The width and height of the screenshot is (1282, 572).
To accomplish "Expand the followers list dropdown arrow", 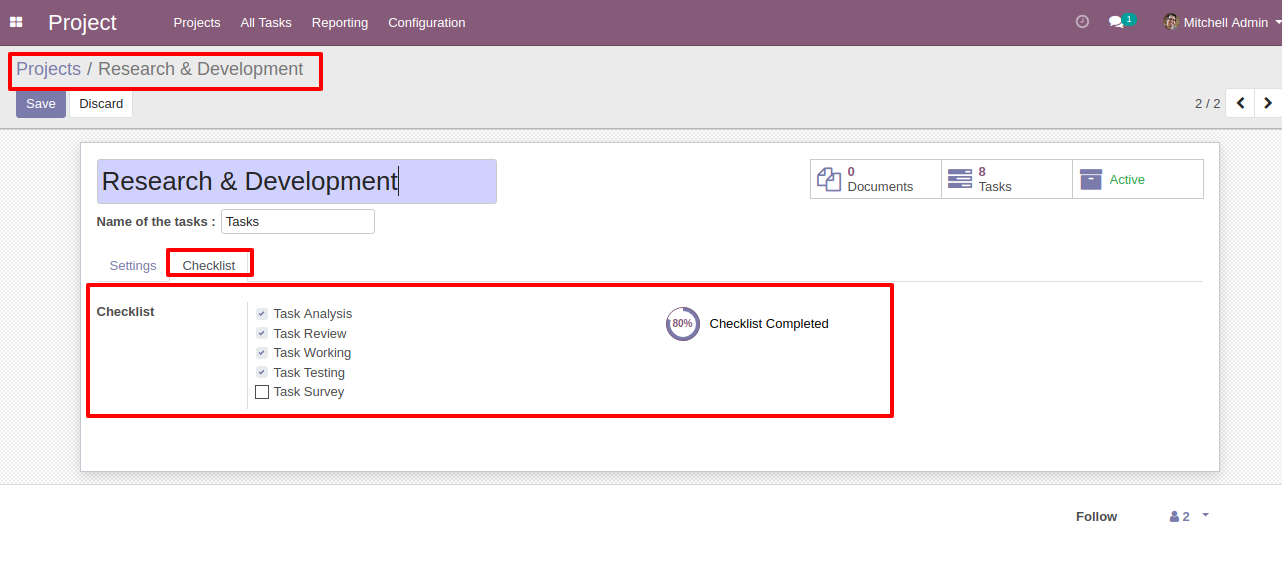I will (1205, 515).
